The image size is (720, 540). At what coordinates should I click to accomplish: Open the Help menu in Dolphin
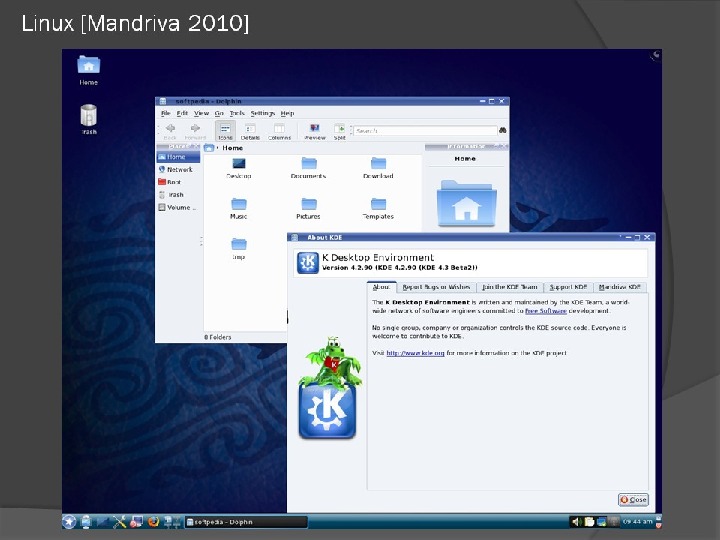click(287, 113)
